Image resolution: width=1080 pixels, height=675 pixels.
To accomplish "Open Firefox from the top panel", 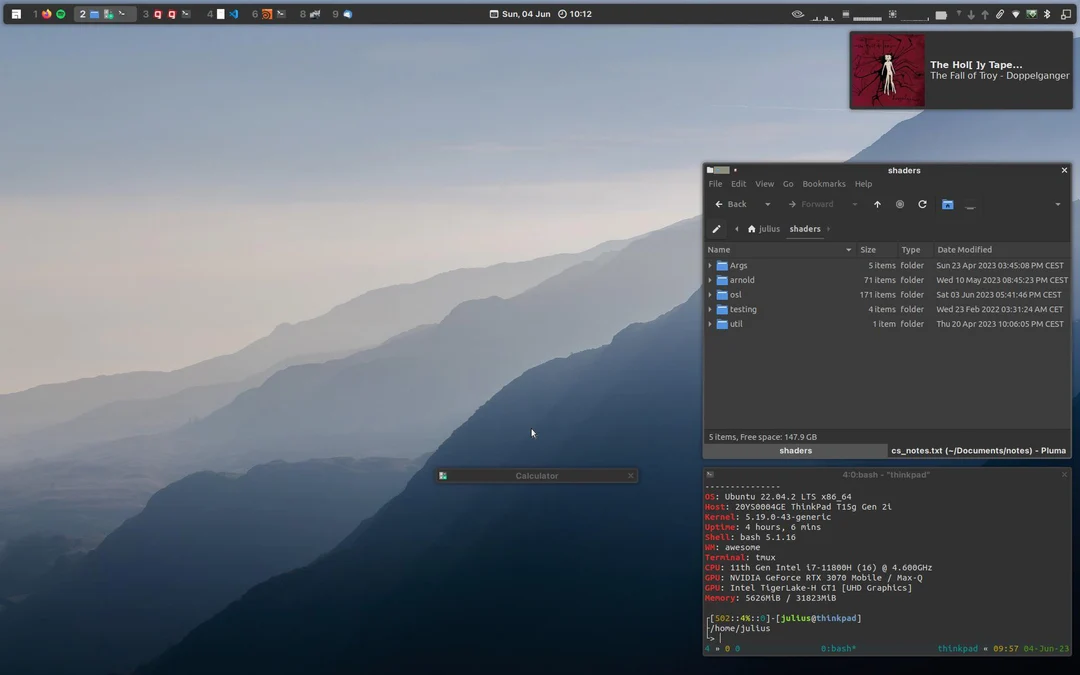I will tap(47, 14).
